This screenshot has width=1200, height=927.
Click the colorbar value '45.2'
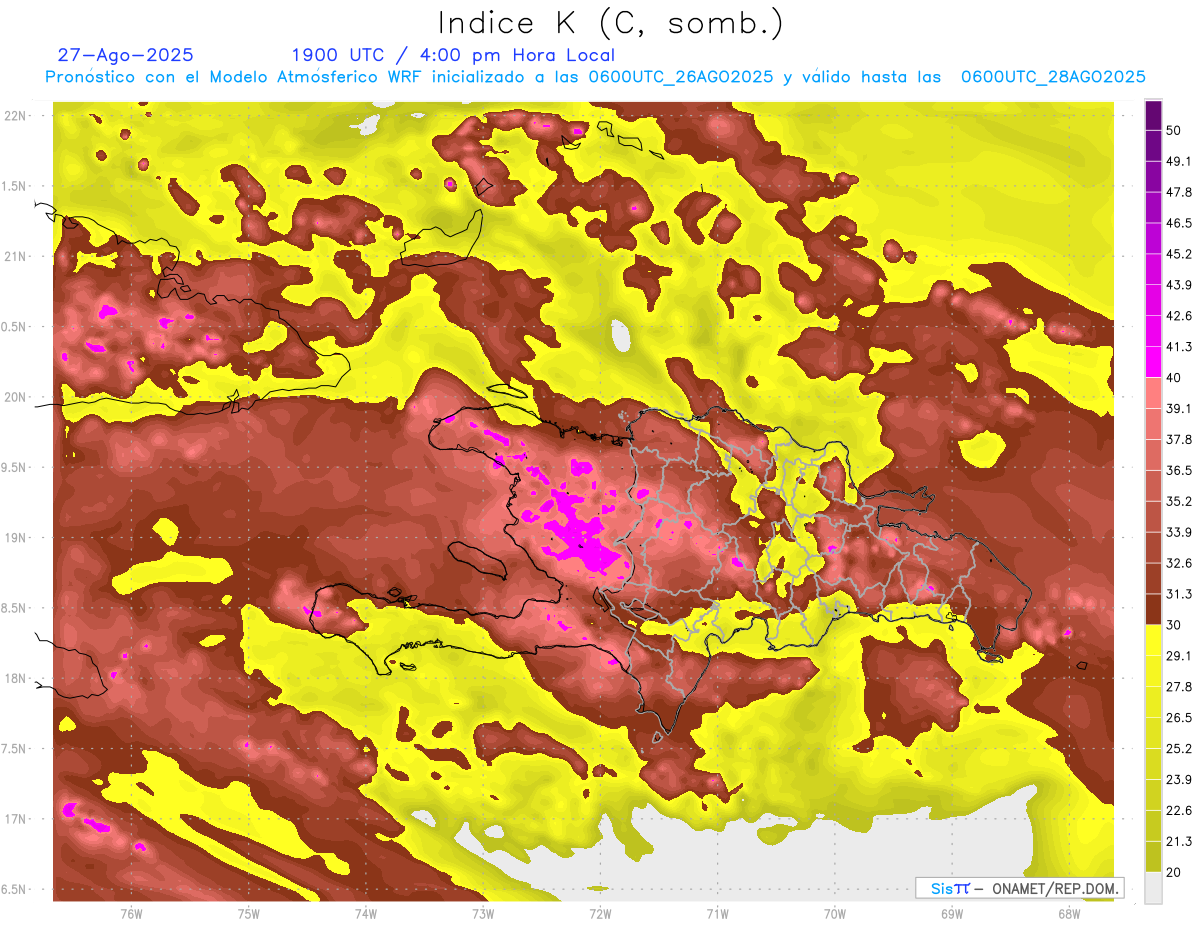tap(1178, 254)
